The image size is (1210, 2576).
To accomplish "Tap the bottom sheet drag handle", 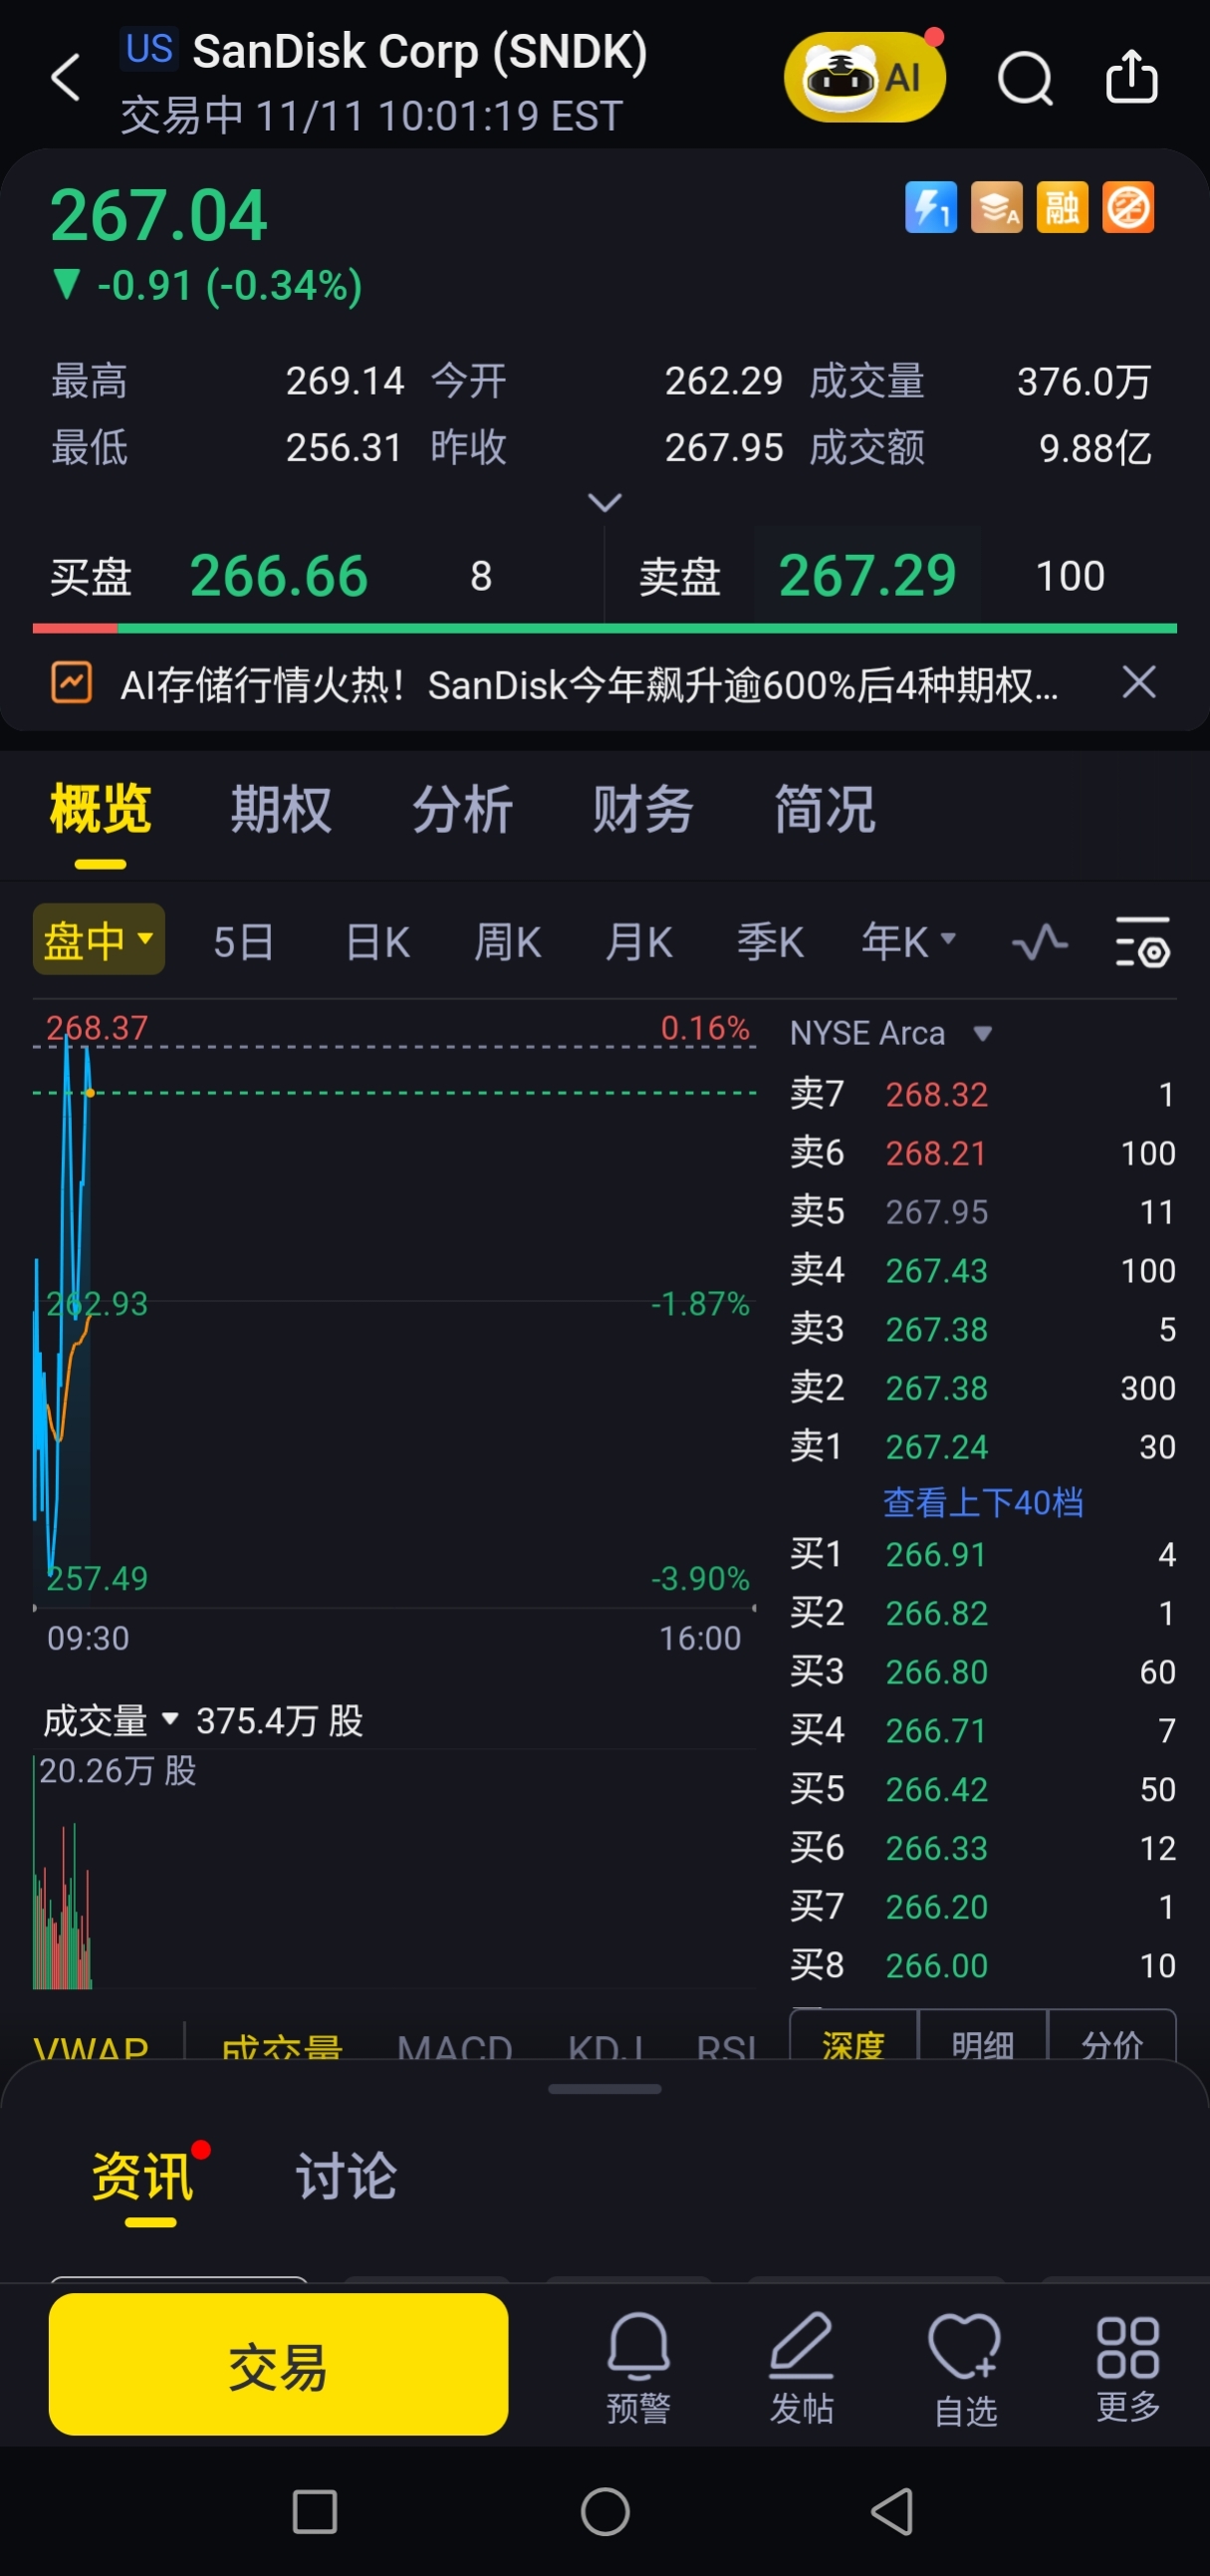I will click(x=604, y=2089).
